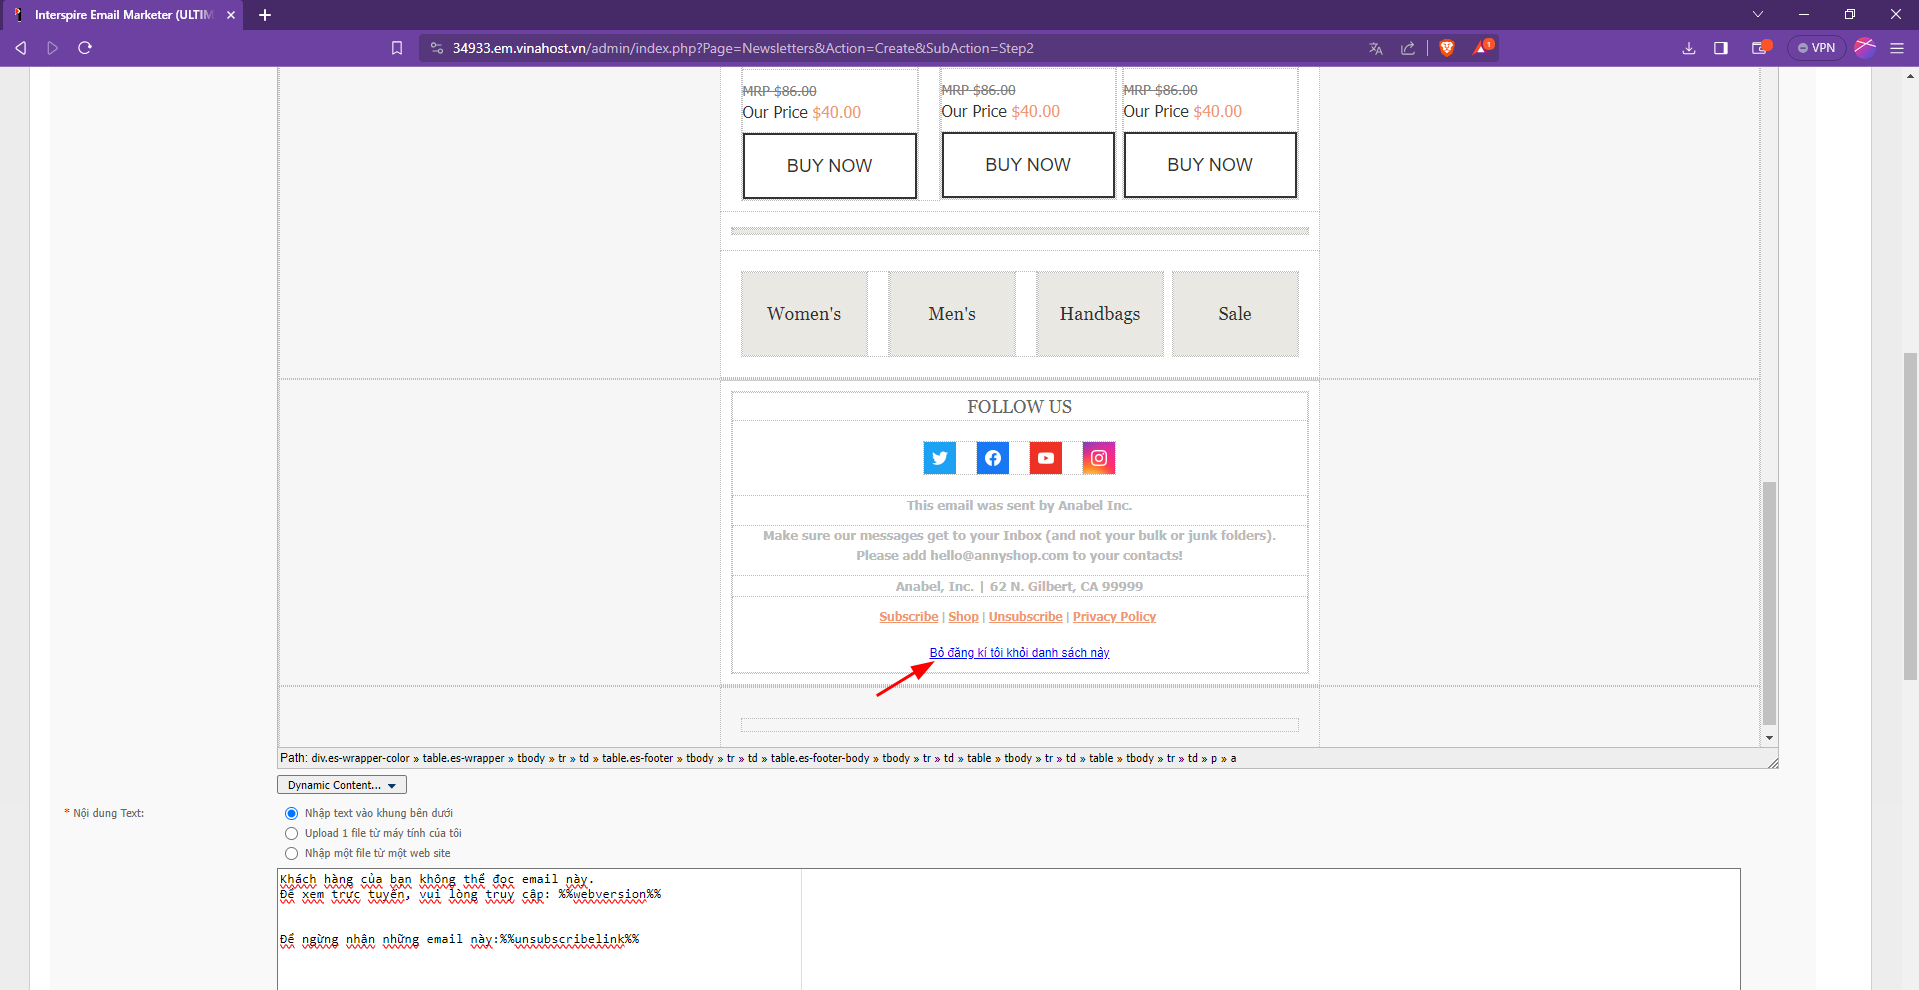Screen dimensions: 1919x990
Task: Click the Instagram social icon
Action: tap(1098, 458)
